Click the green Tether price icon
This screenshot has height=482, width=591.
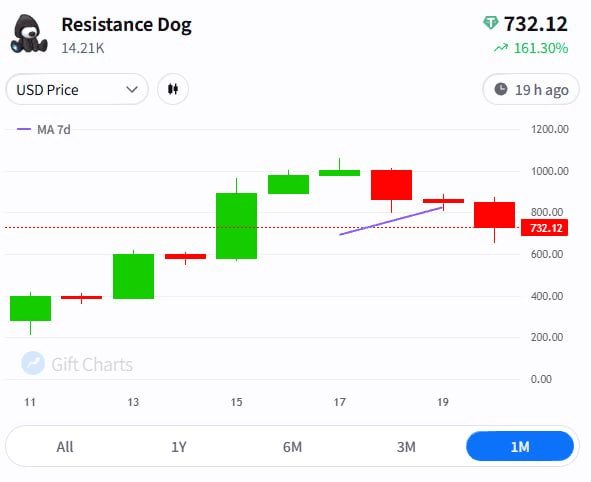491,23
